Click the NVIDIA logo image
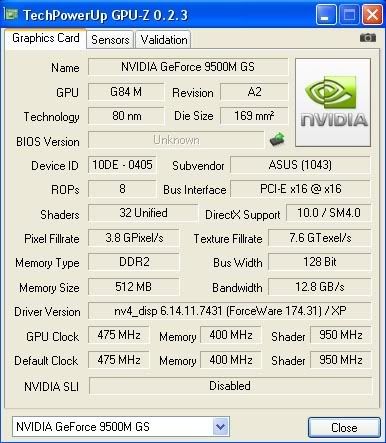 coord(333,102)
